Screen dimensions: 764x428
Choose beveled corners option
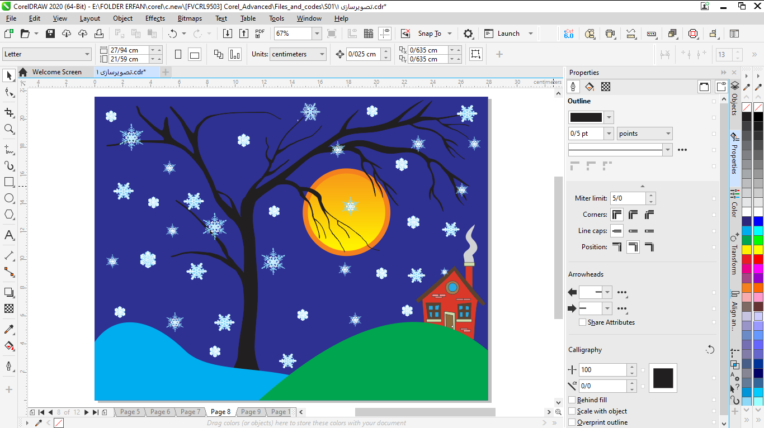pos(649,214)
